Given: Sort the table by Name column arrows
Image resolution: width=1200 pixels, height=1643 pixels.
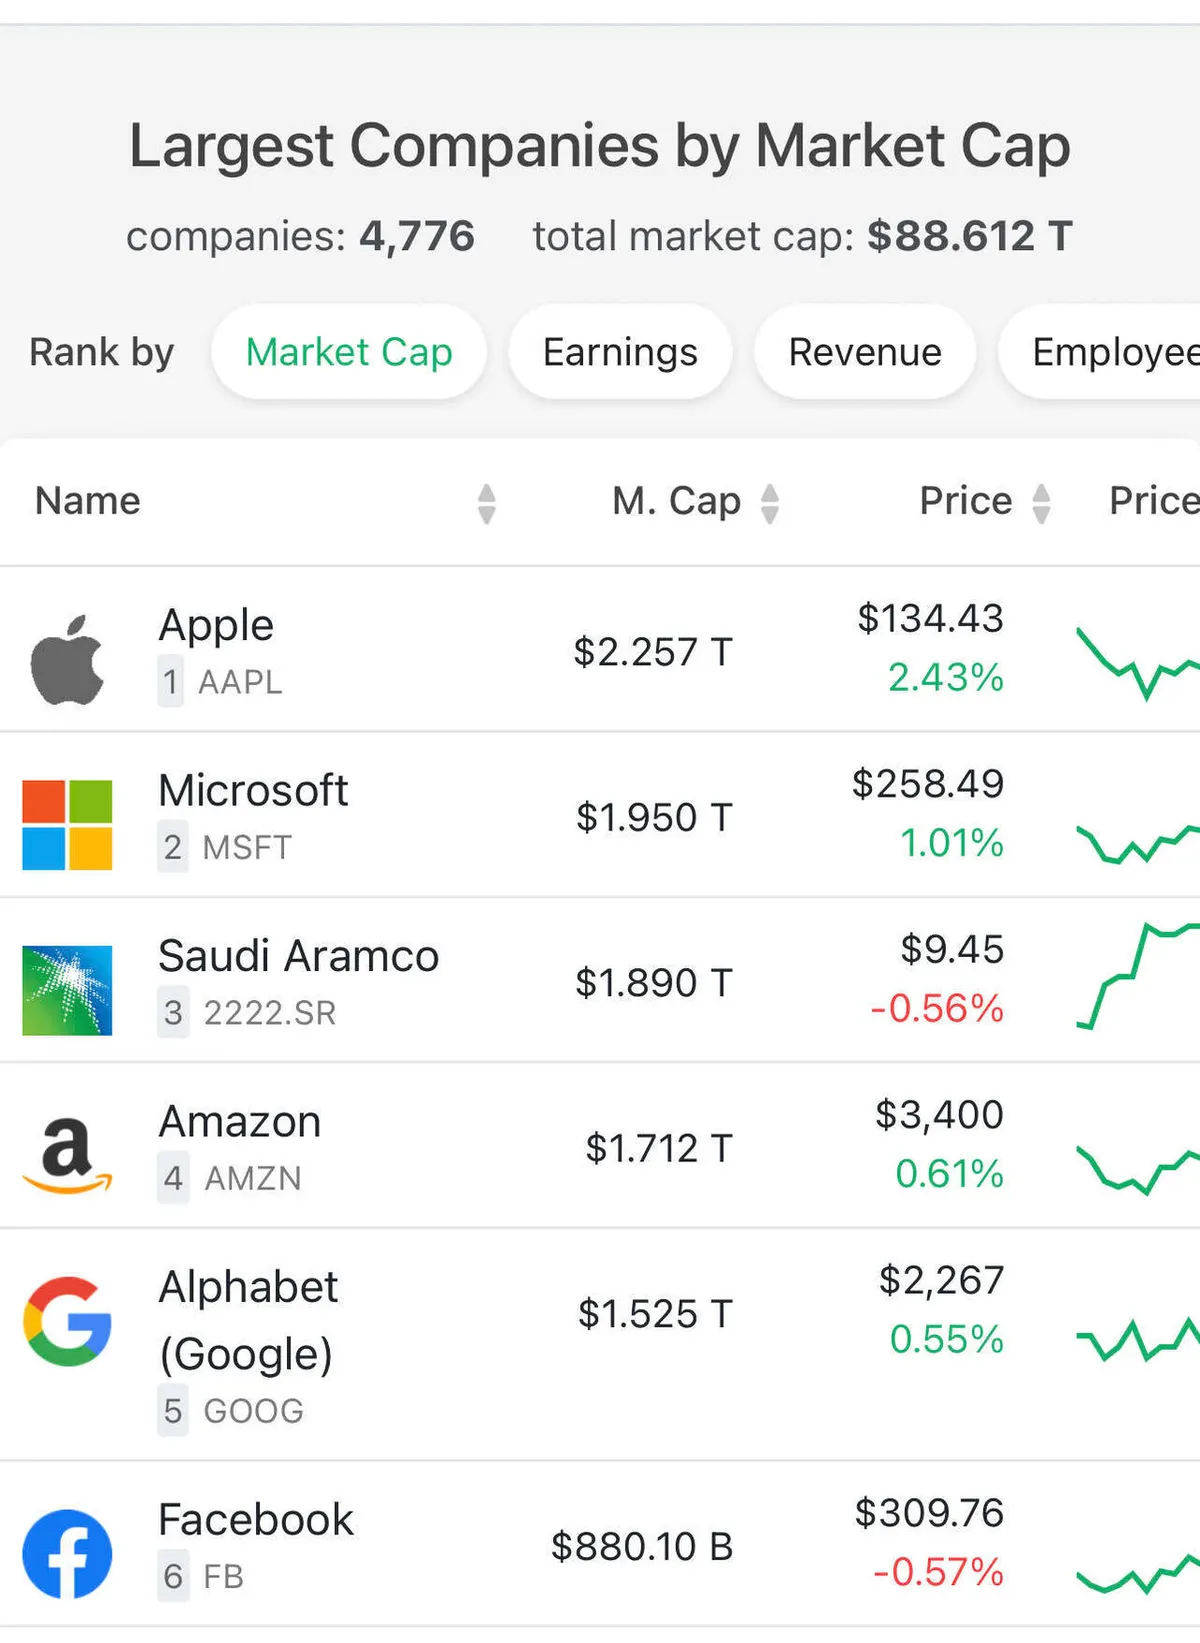Looking at the screenshot, I should (487, 503).
